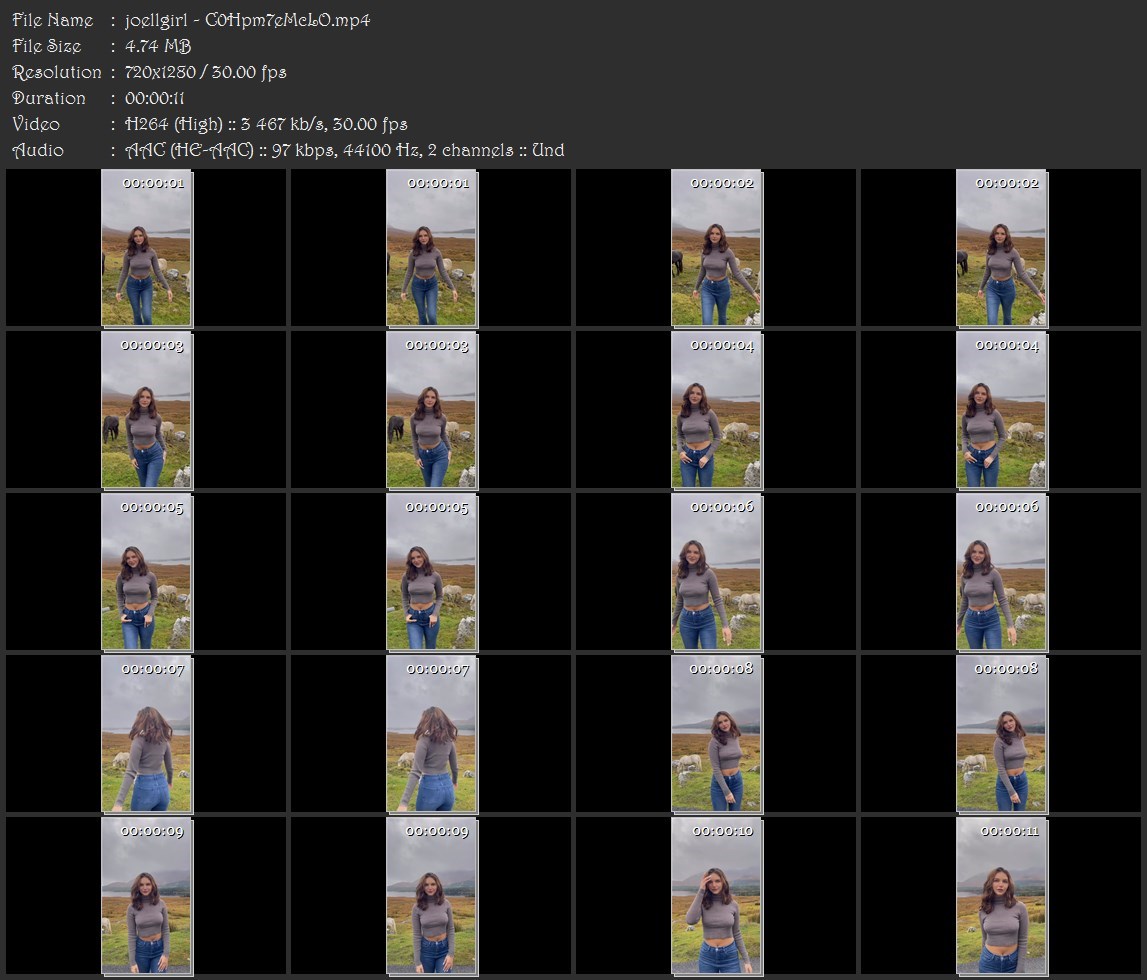
Task: Select the first thumbnail stamped 00:00:08
Action: pyautogui.click(x=717, y=734)
